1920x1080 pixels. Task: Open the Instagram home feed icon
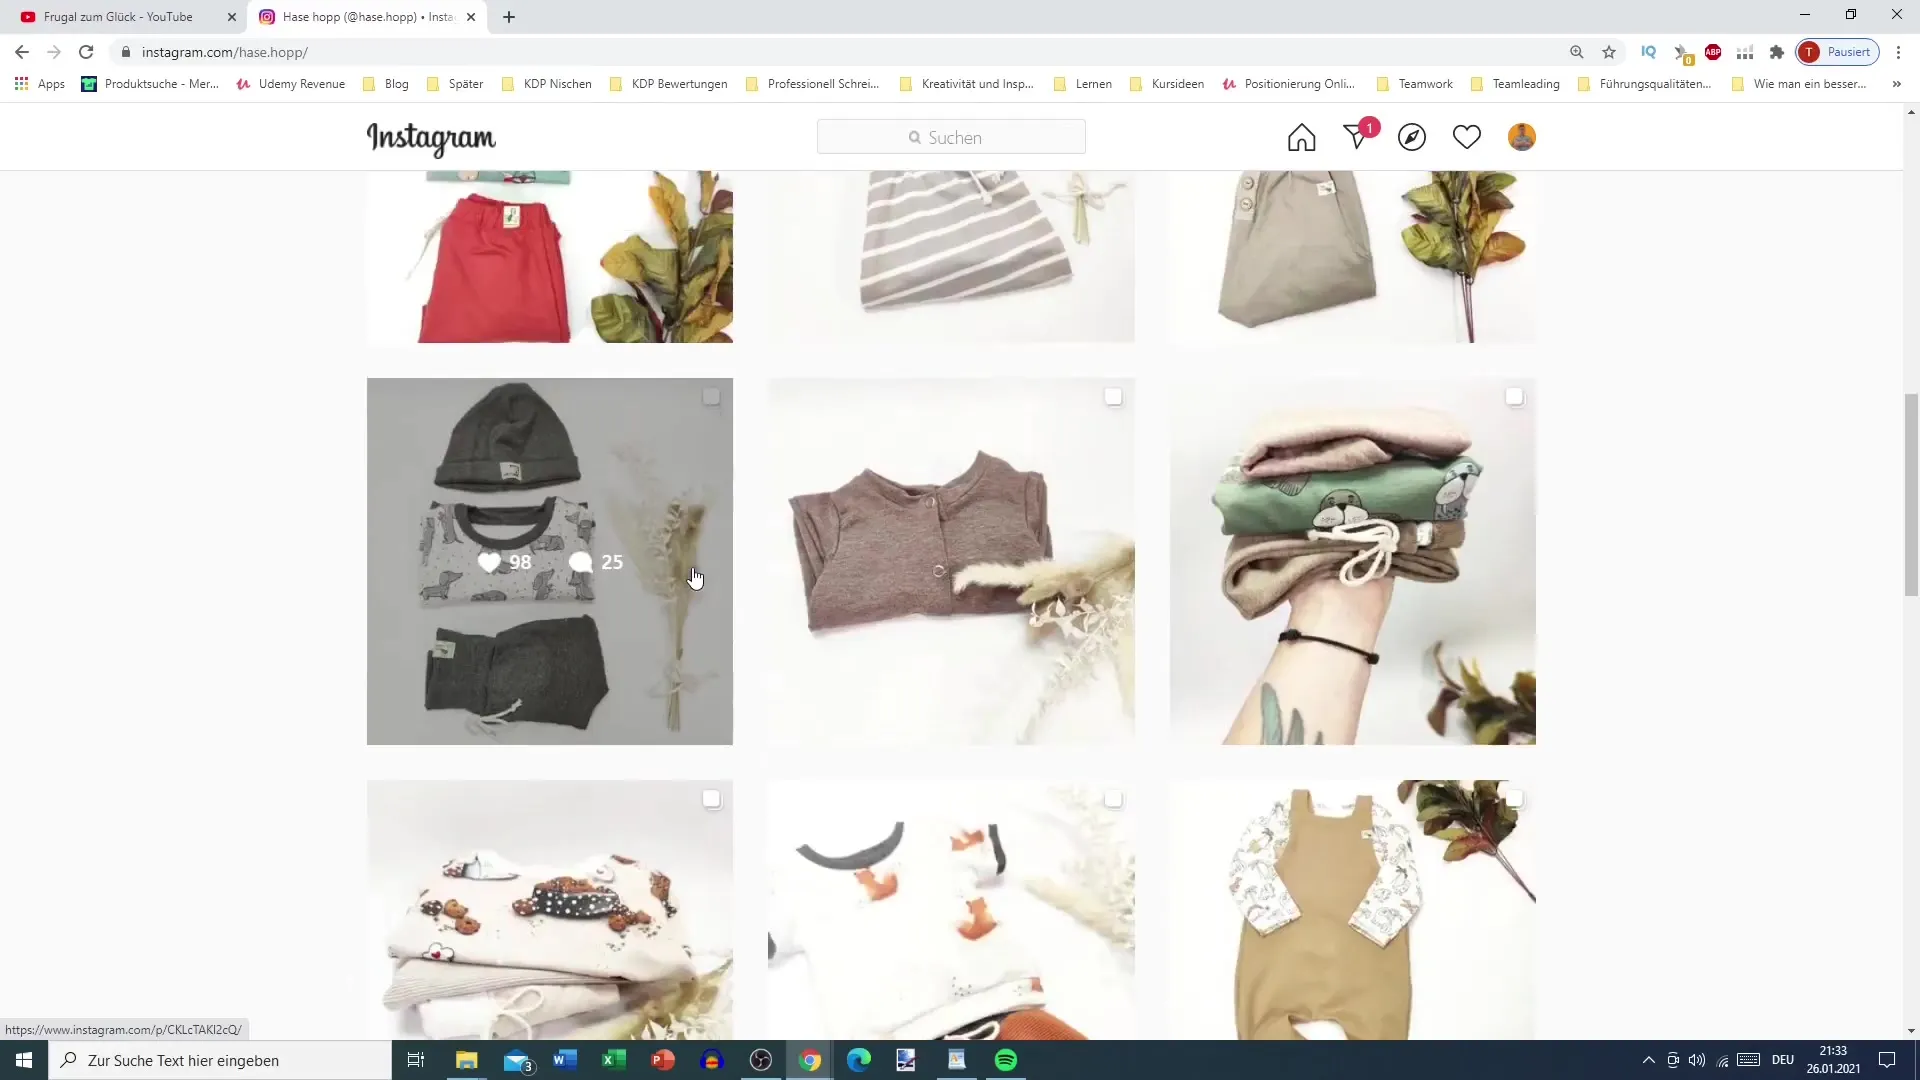(1301, 137)
